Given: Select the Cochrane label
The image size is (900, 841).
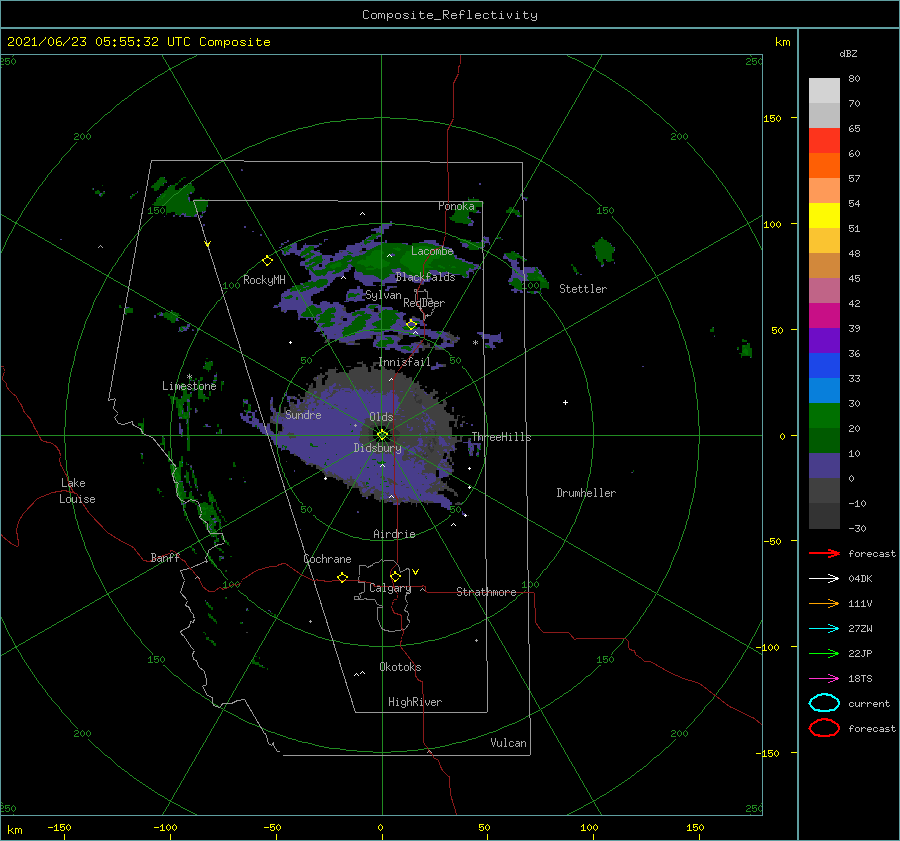Looking at the screenshot, I should [327, 559].
